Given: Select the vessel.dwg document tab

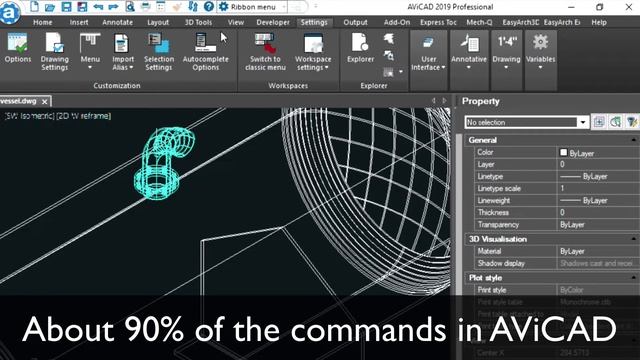Looking at the screenshot, I should (18, 101).
